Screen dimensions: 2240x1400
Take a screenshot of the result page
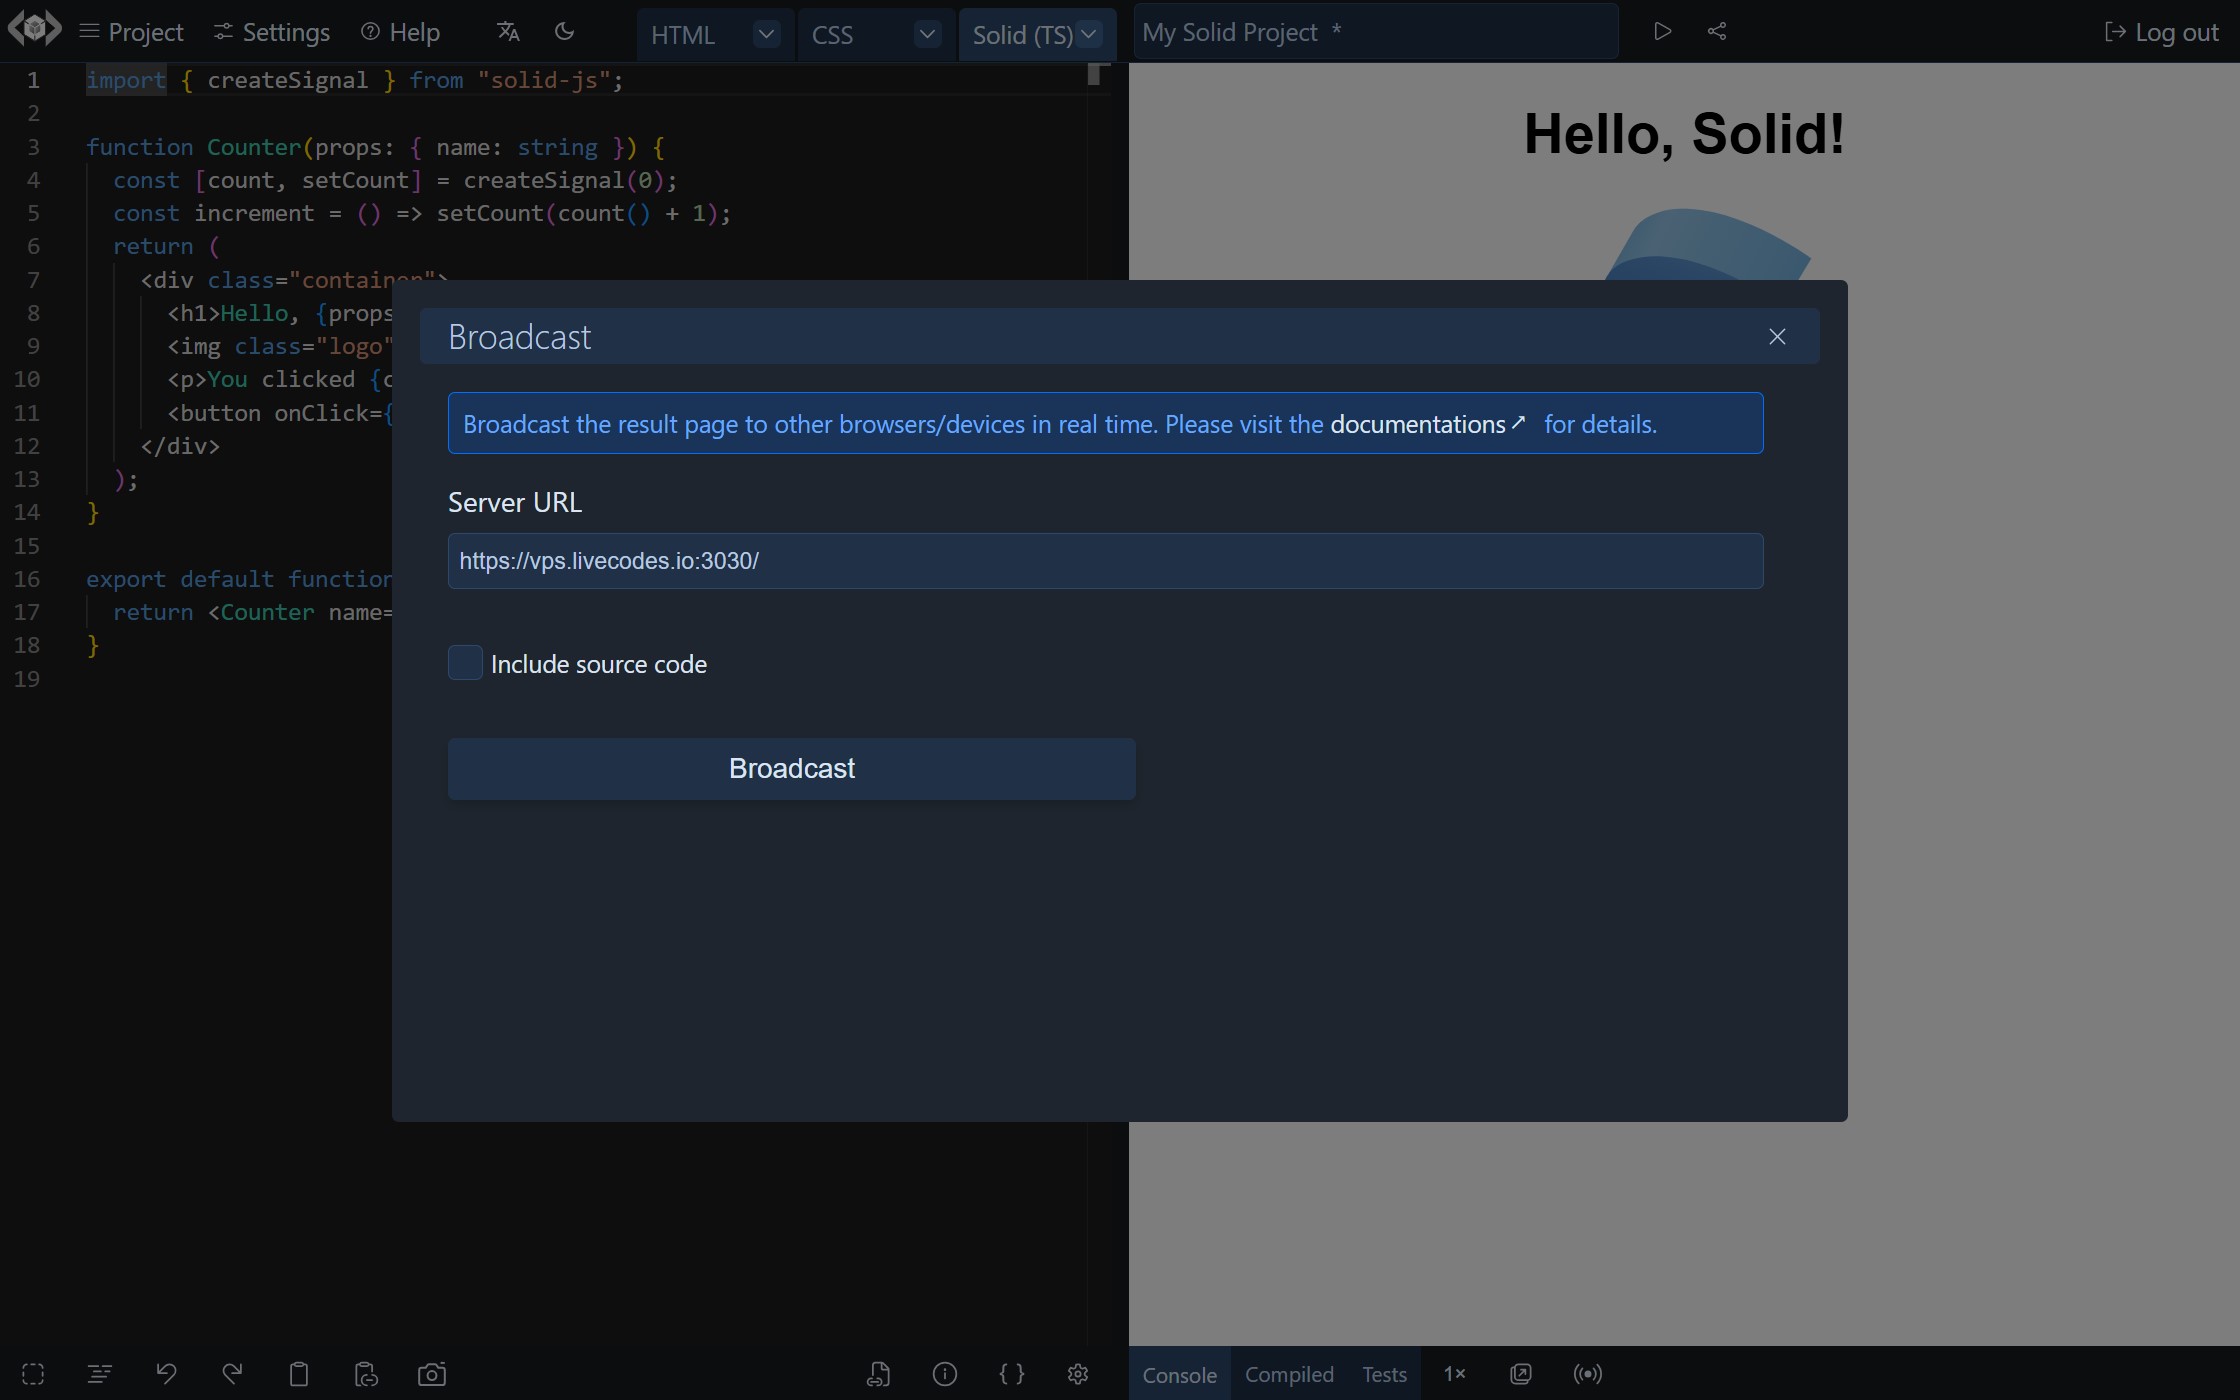coord(432,1374)
